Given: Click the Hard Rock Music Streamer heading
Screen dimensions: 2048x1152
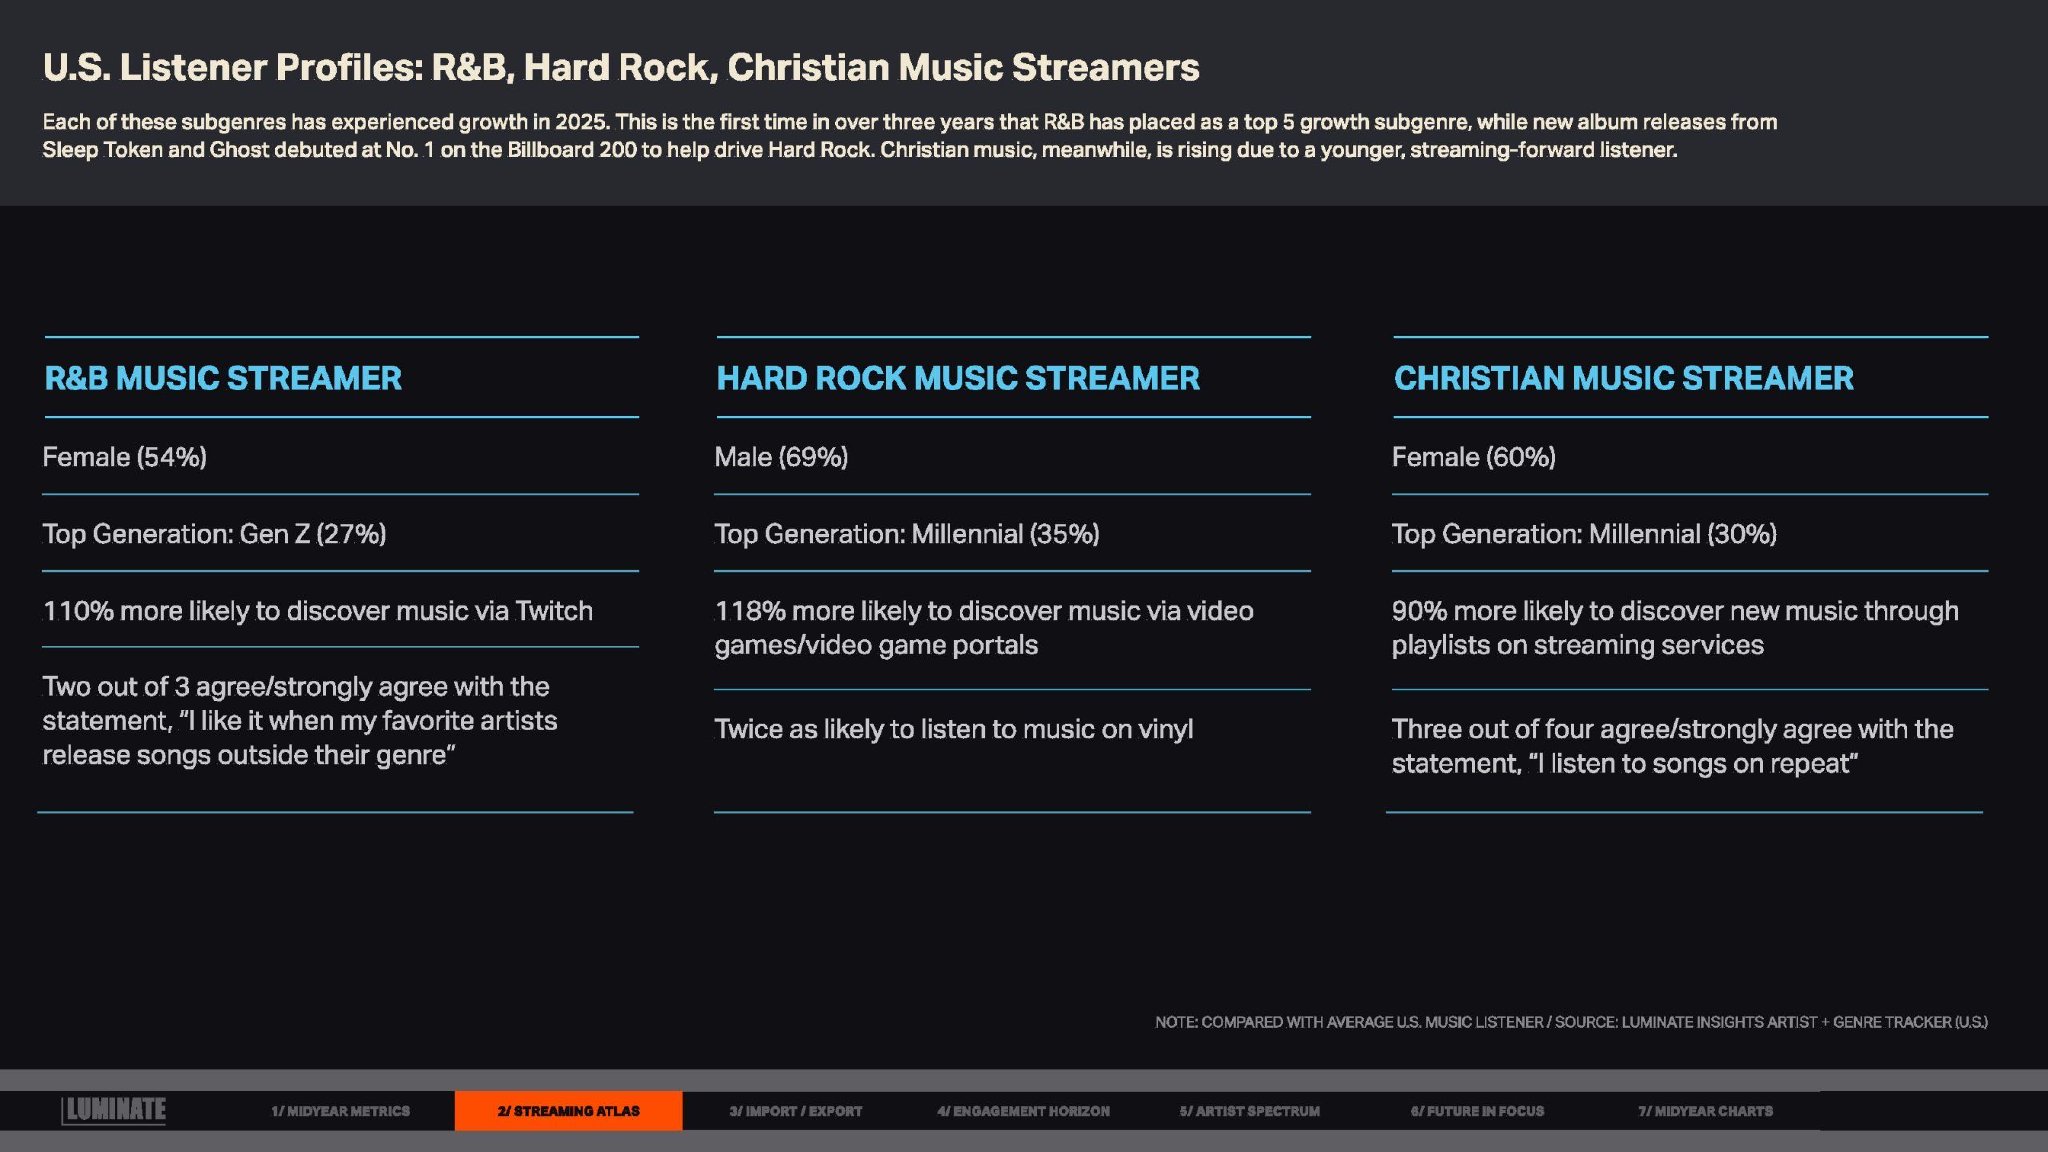Looking at the screenshot, I should click(x=957, y=378).
